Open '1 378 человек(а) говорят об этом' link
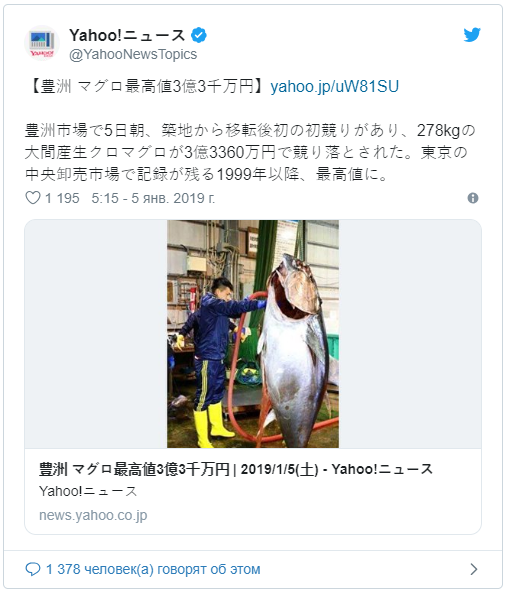509x592 pixels. (x=153, y=569)
